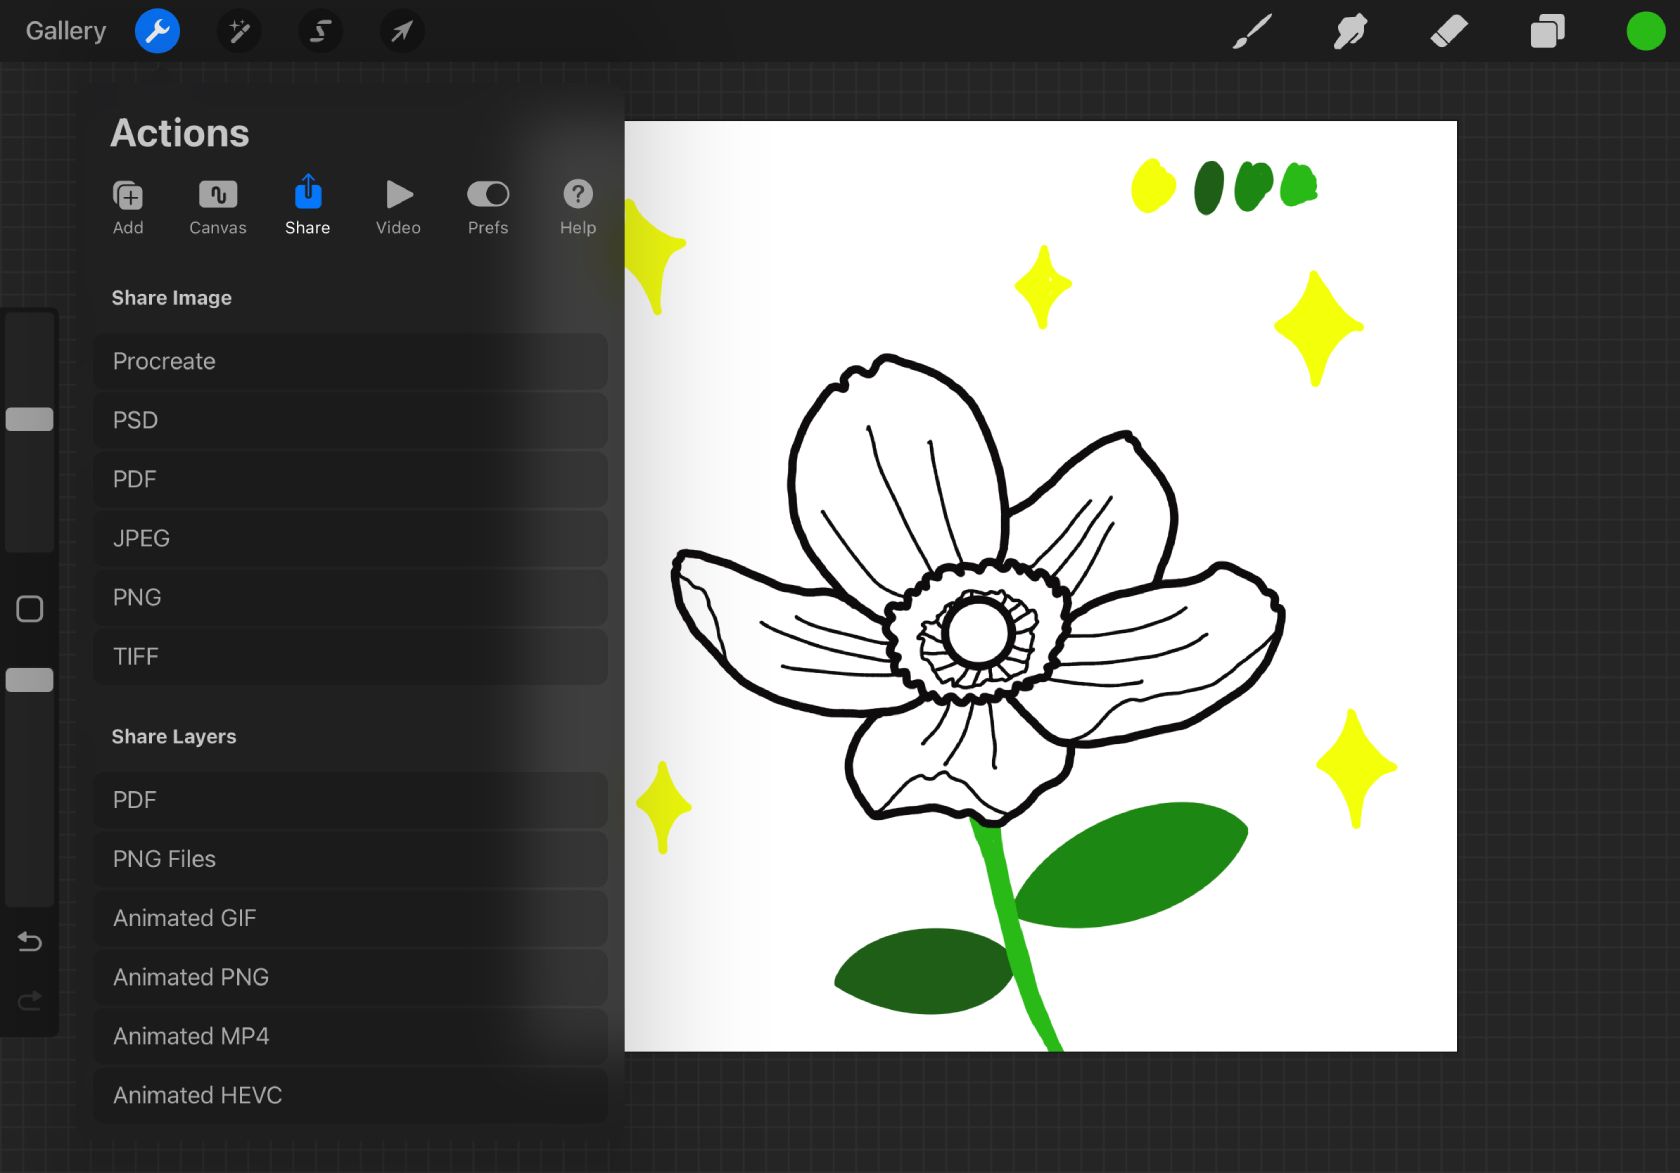Open the Help section
1680x1173 pixels.
(577, 207)
